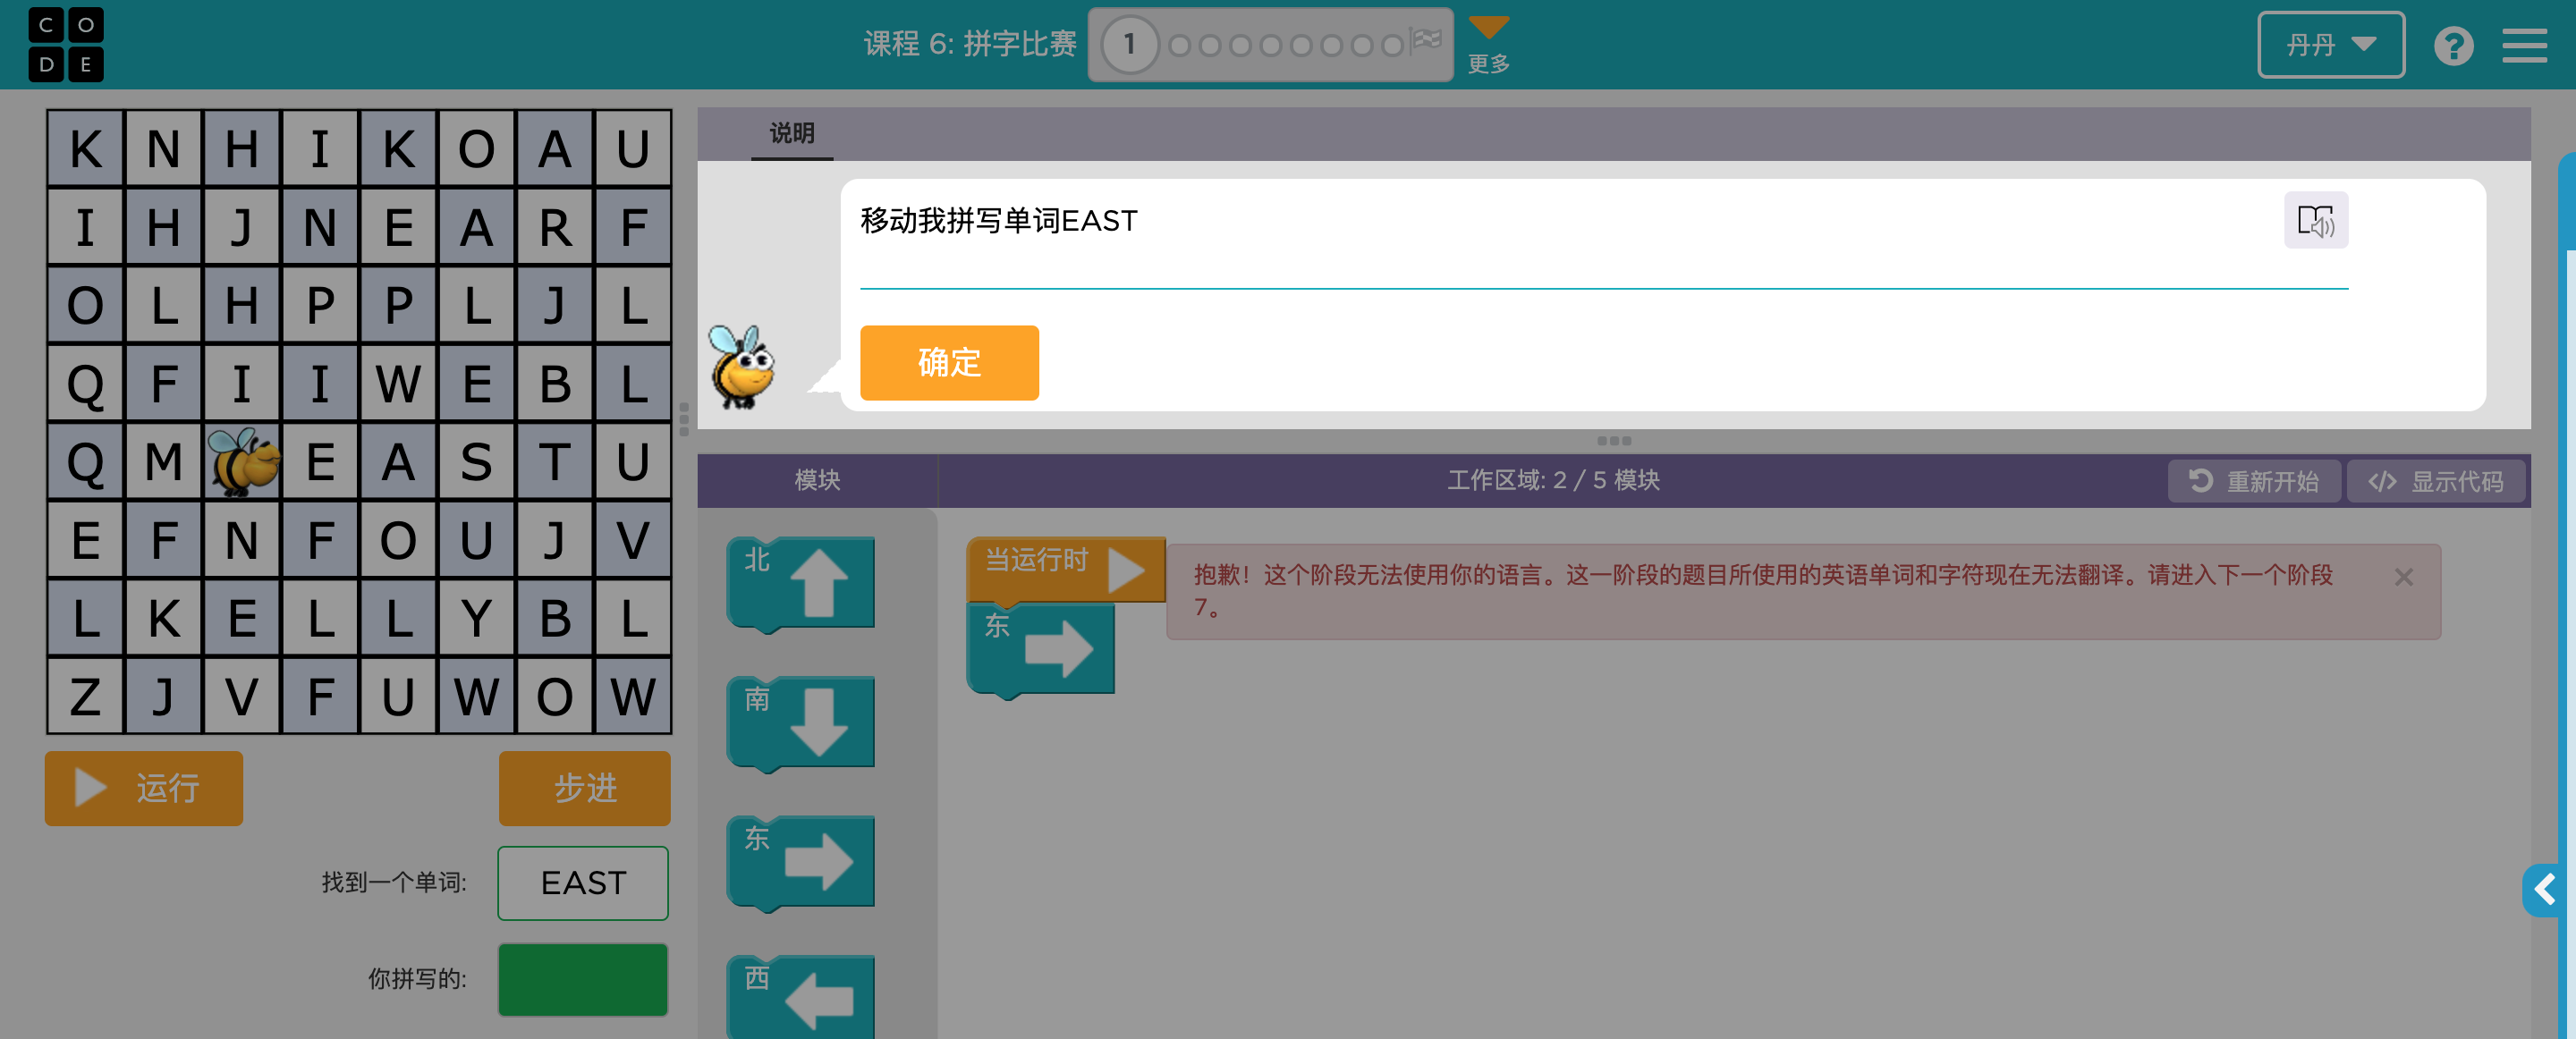Click the 运行 run button
The image size is (2576, 1039).
coord(144,788)
